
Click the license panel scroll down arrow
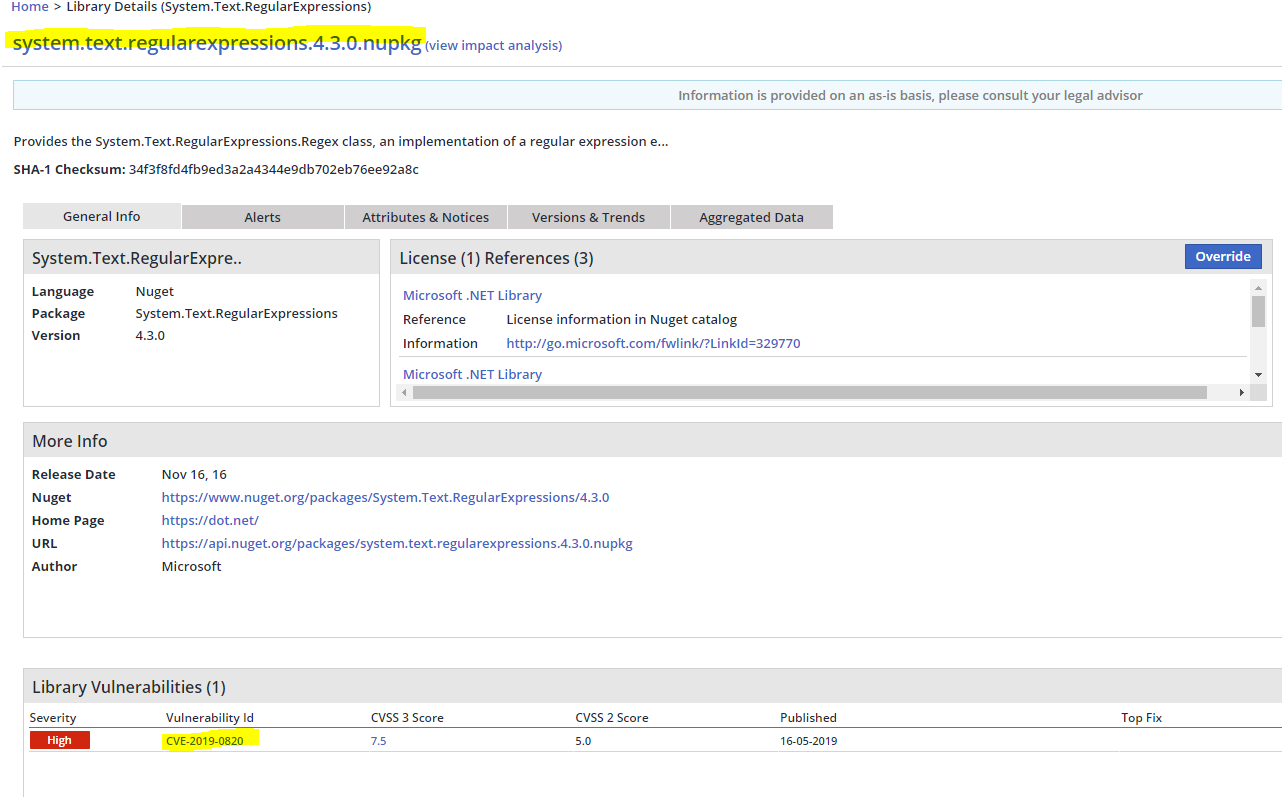pos(1258,374)
